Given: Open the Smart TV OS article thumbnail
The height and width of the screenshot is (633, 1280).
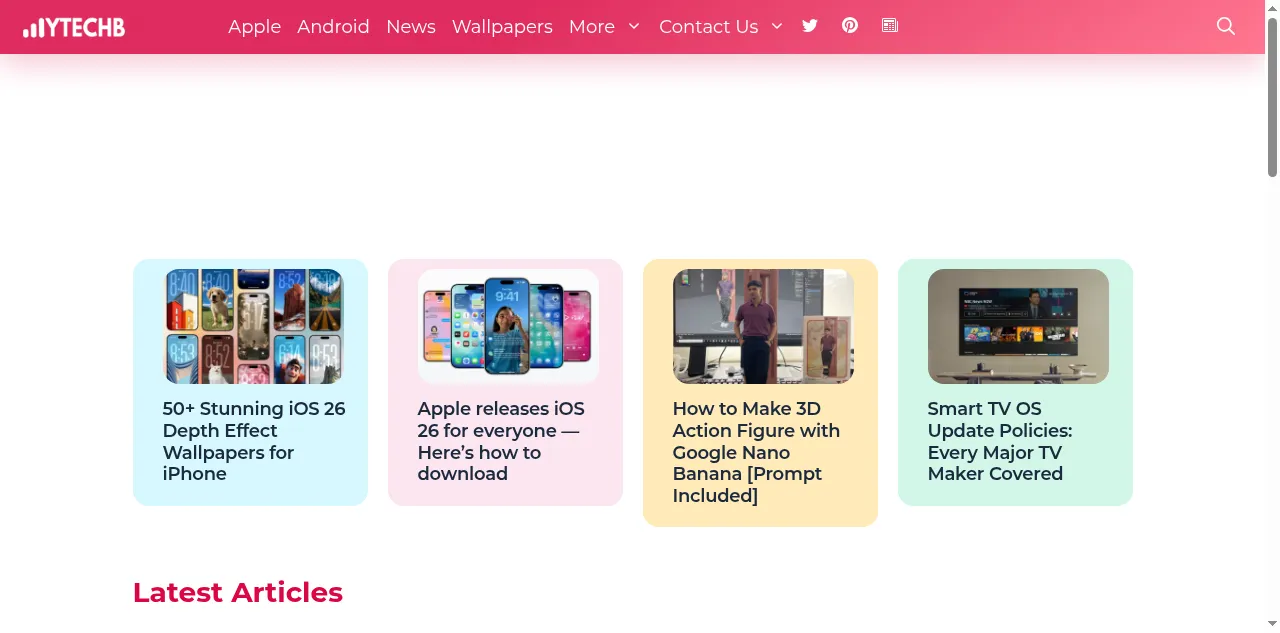Looking at the screenshot, I should [1018, 326].
